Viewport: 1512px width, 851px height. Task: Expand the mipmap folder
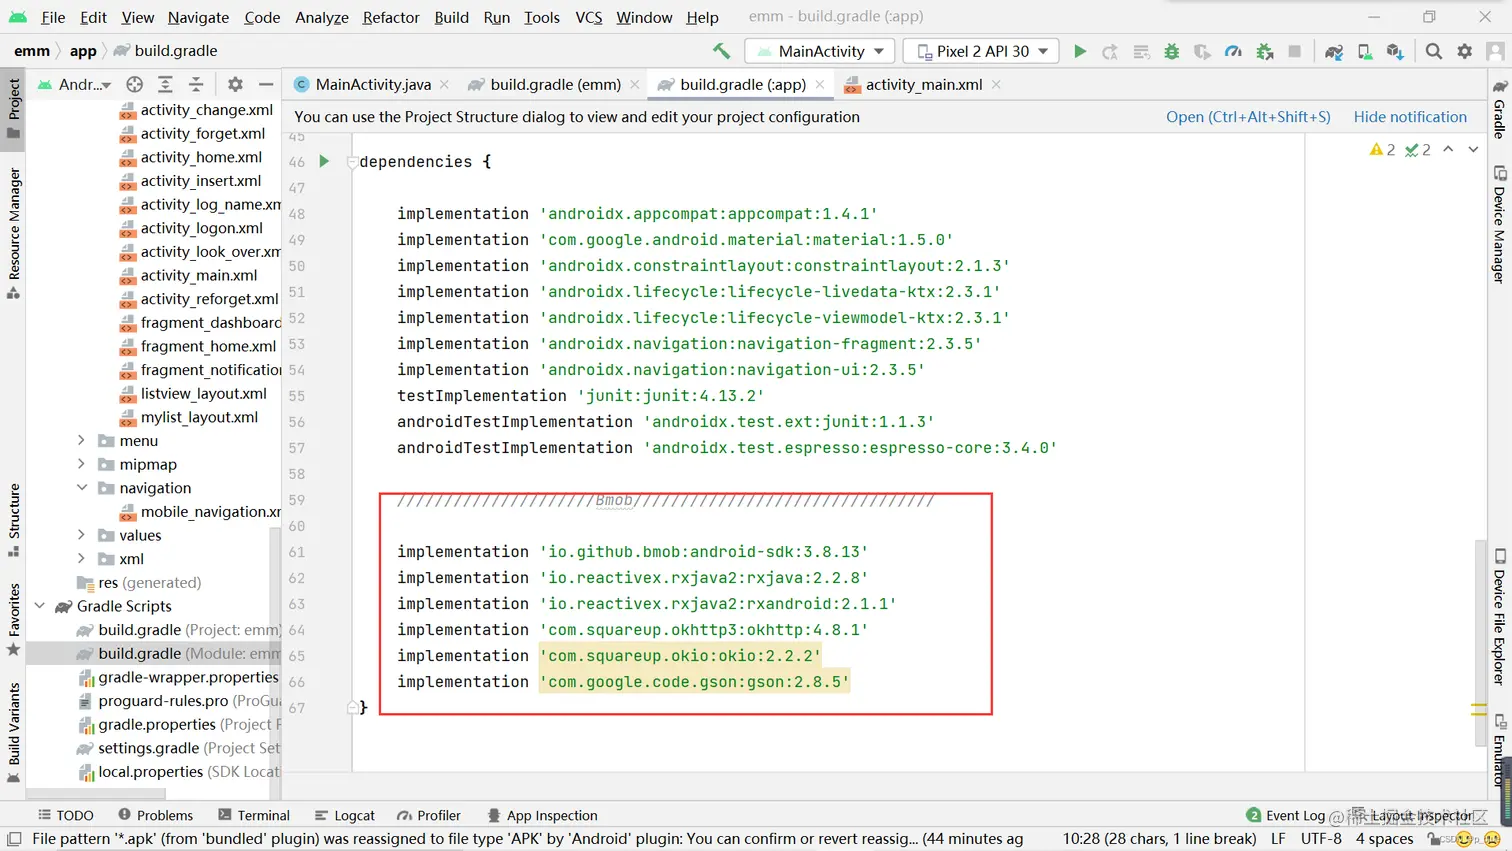[81, 464]
